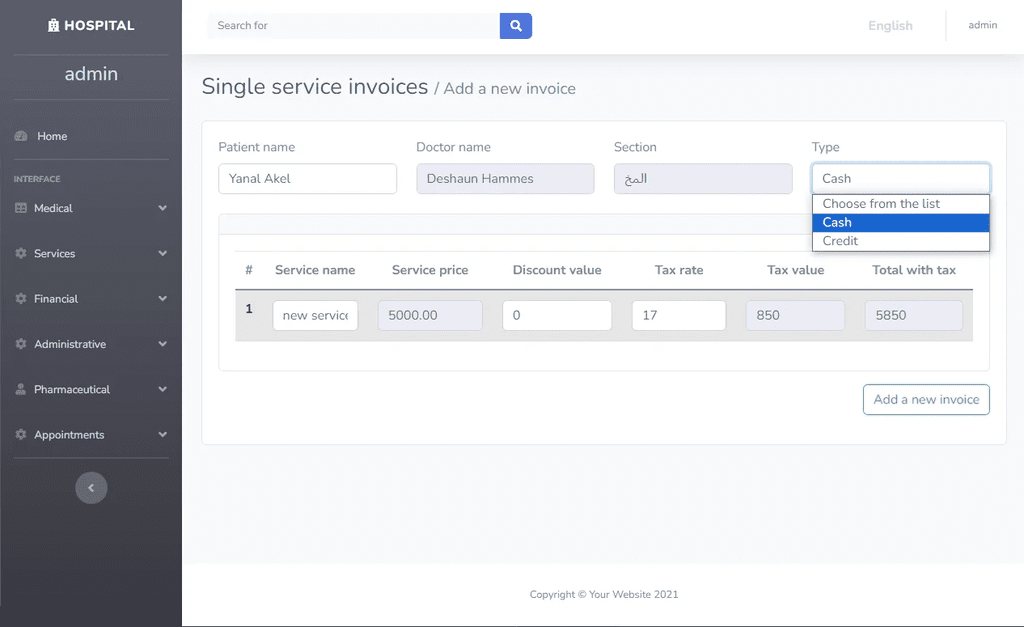Click the 'Discount value' column header
This screenshot has width=1024, height=627.
pyautogui.click(x=557, y=270)
